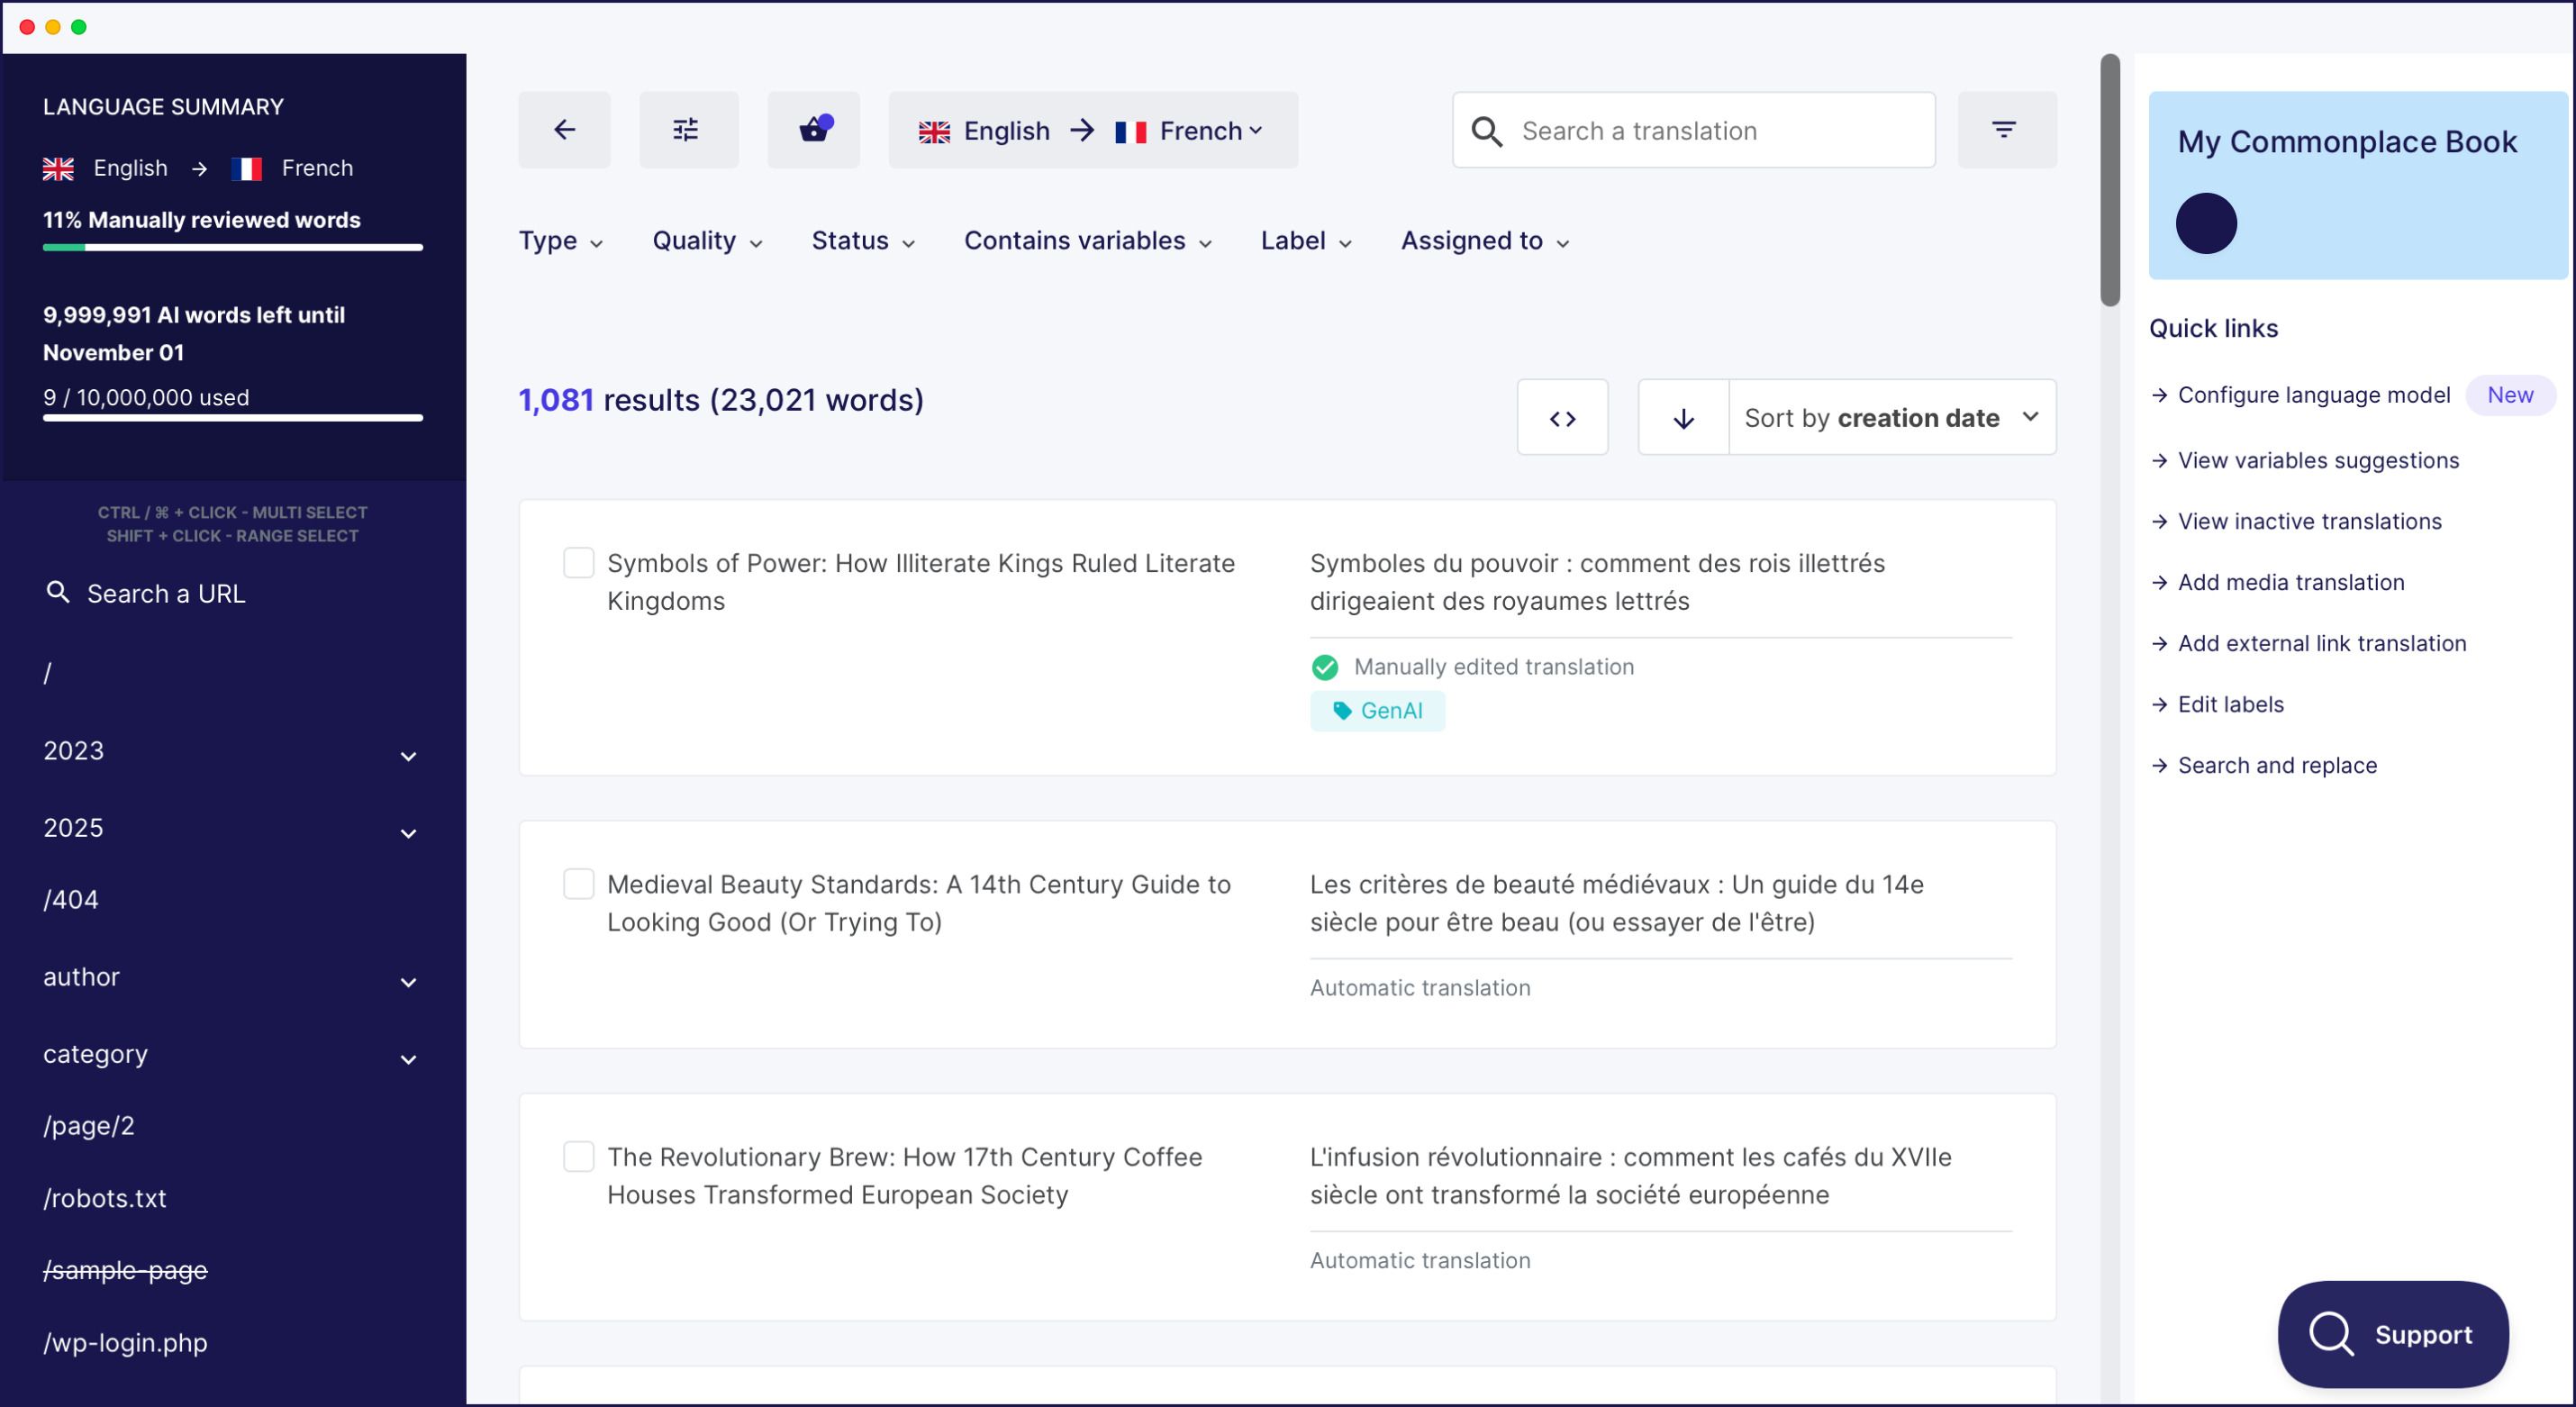The height and width of the screenshot is (1407, 2576).
Task: Open the basket icon with notification badge
Action: pyautogui.click(x=813, y=130)
